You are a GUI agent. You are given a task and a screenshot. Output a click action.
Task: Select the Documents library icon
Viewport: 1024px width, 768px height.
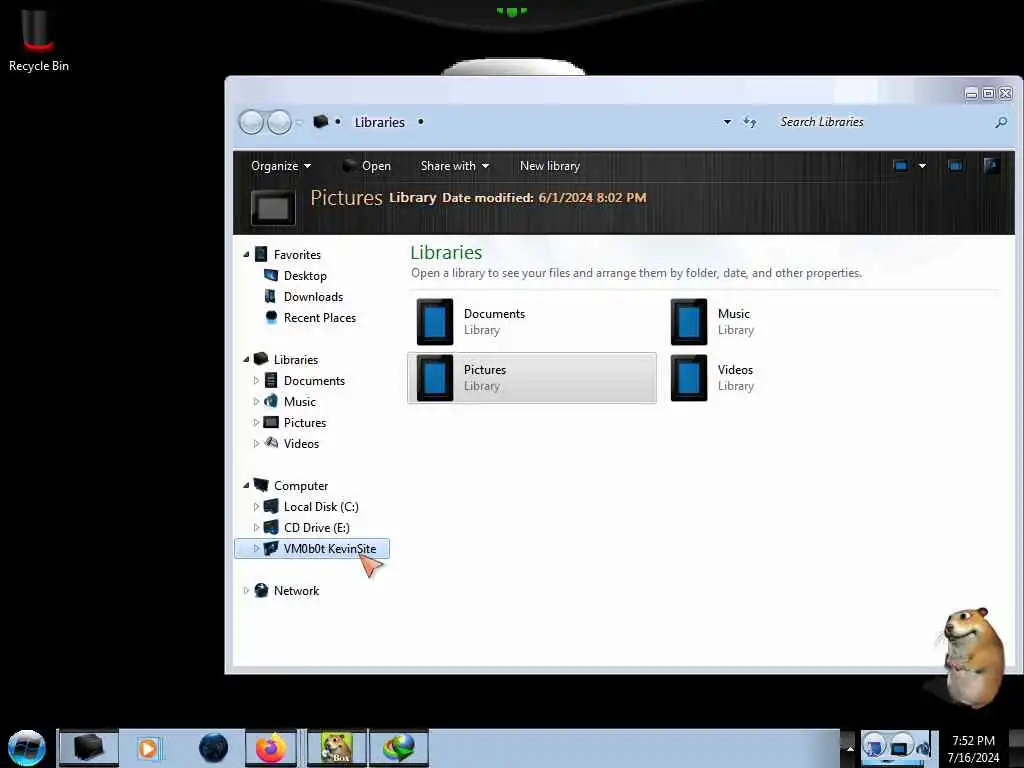(435, 322)
